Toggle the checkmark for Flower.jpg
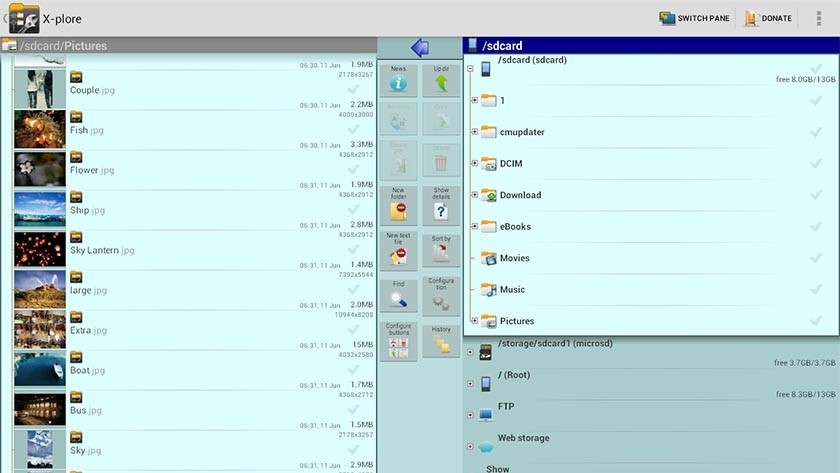 click(353, 169)
